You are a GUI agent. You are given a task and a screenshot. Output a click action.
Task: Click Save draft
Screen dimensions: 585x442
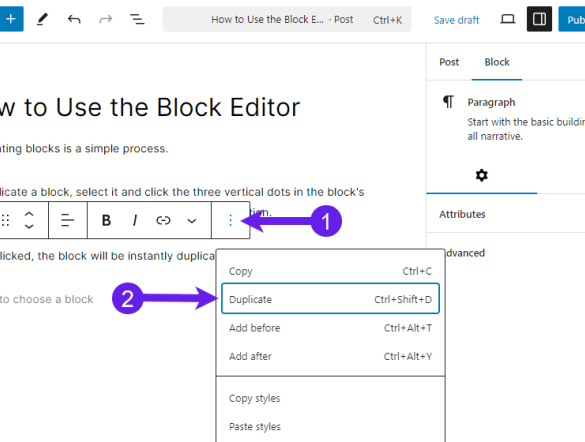456,20
